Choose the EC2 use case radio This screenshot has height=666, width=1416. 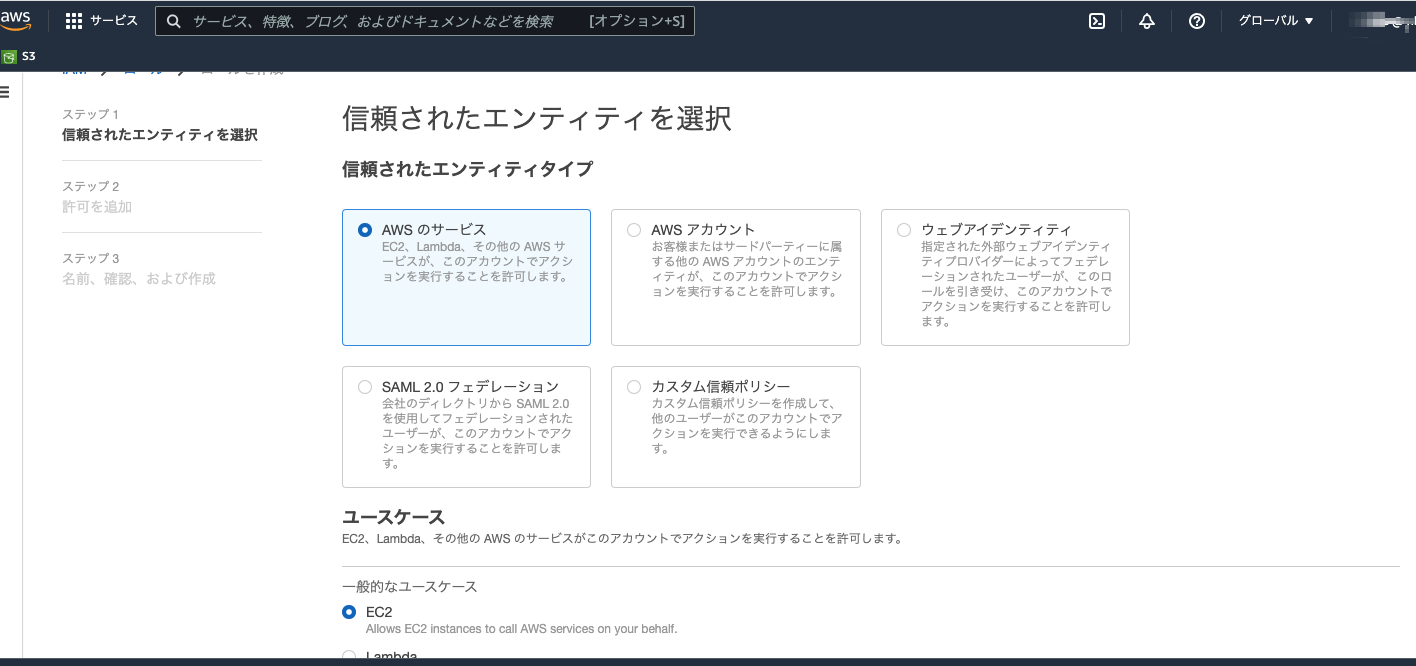click(x=349, y=612)
